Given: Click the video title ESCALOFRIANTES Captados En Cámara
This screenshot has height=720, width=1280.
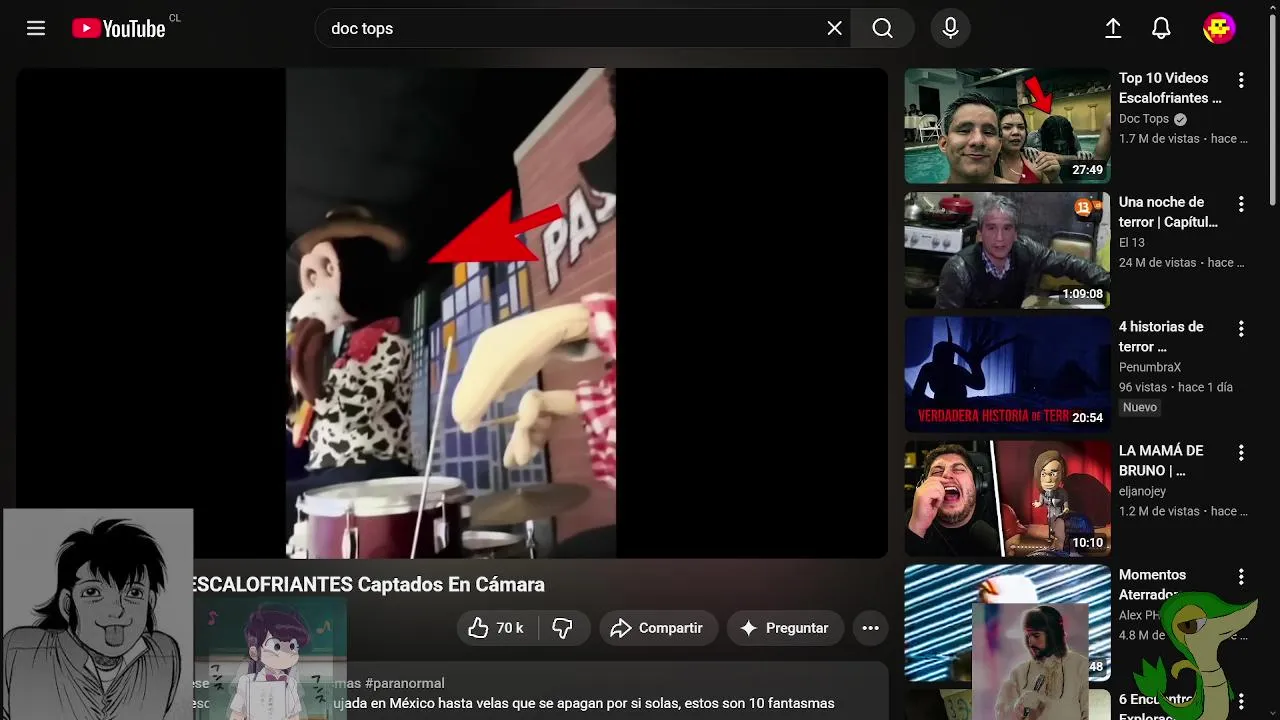Looking at the screenshot, I should 366,584.
